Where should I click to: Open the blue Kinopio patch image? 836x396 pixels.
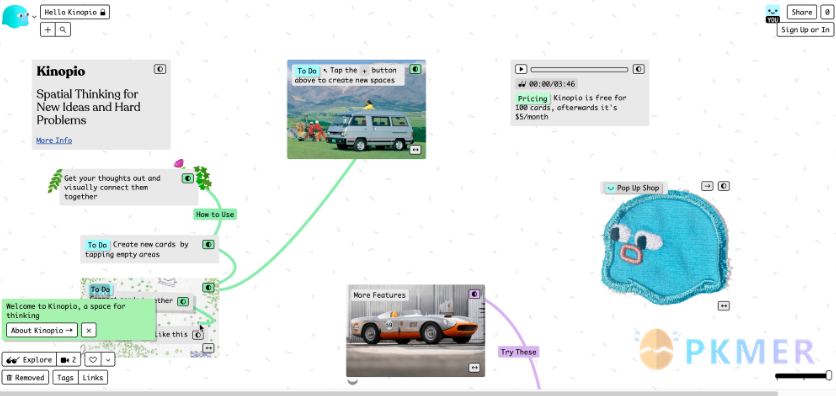point(665,248)
